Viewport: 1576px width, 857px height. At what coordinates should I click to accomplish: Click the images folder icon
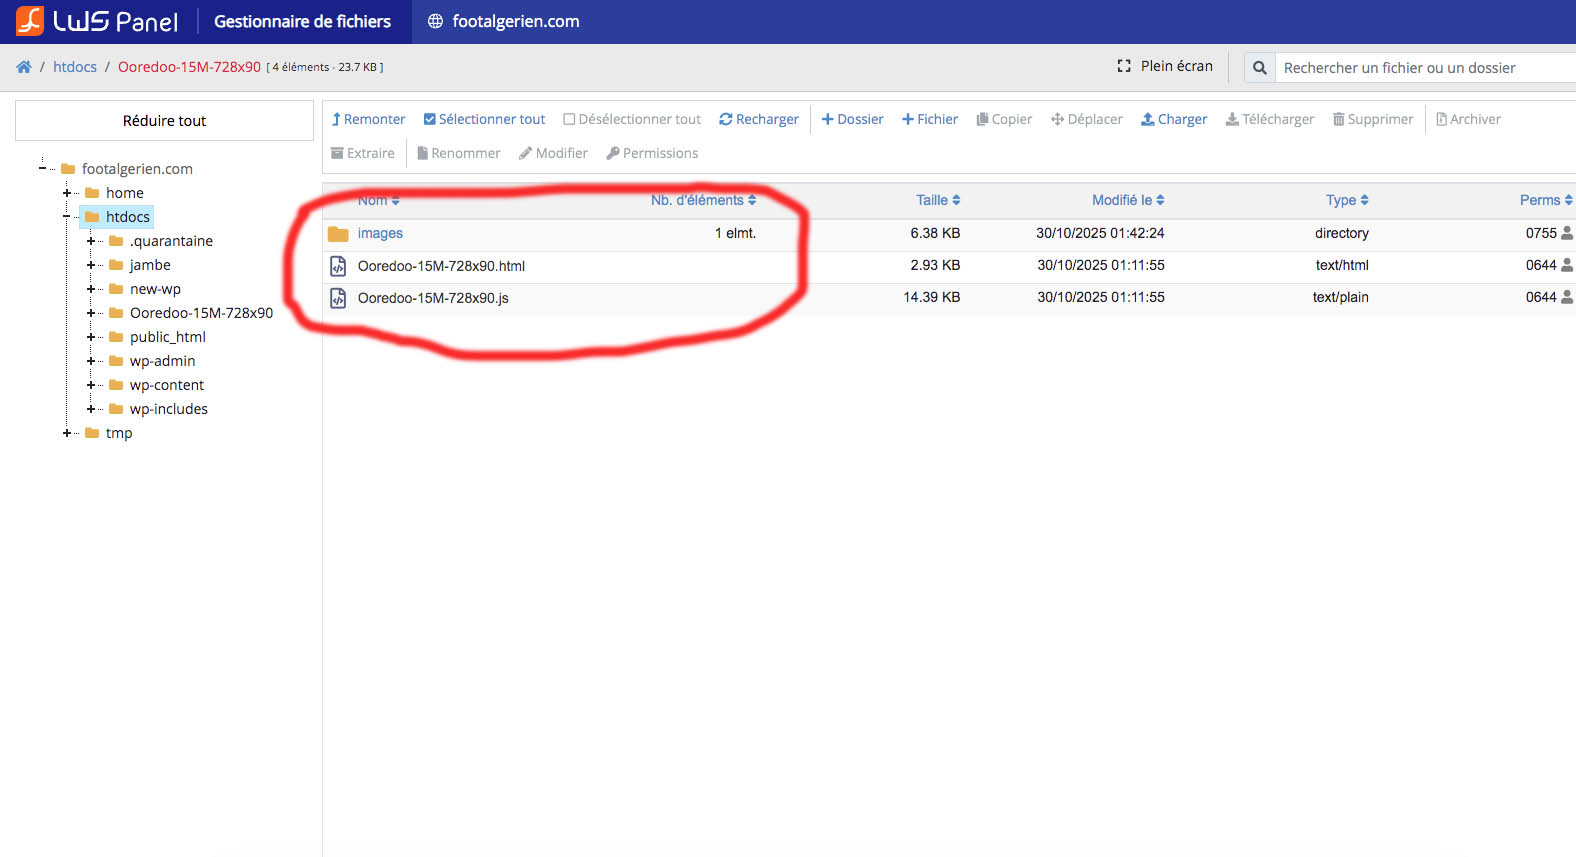coord(338,234)
